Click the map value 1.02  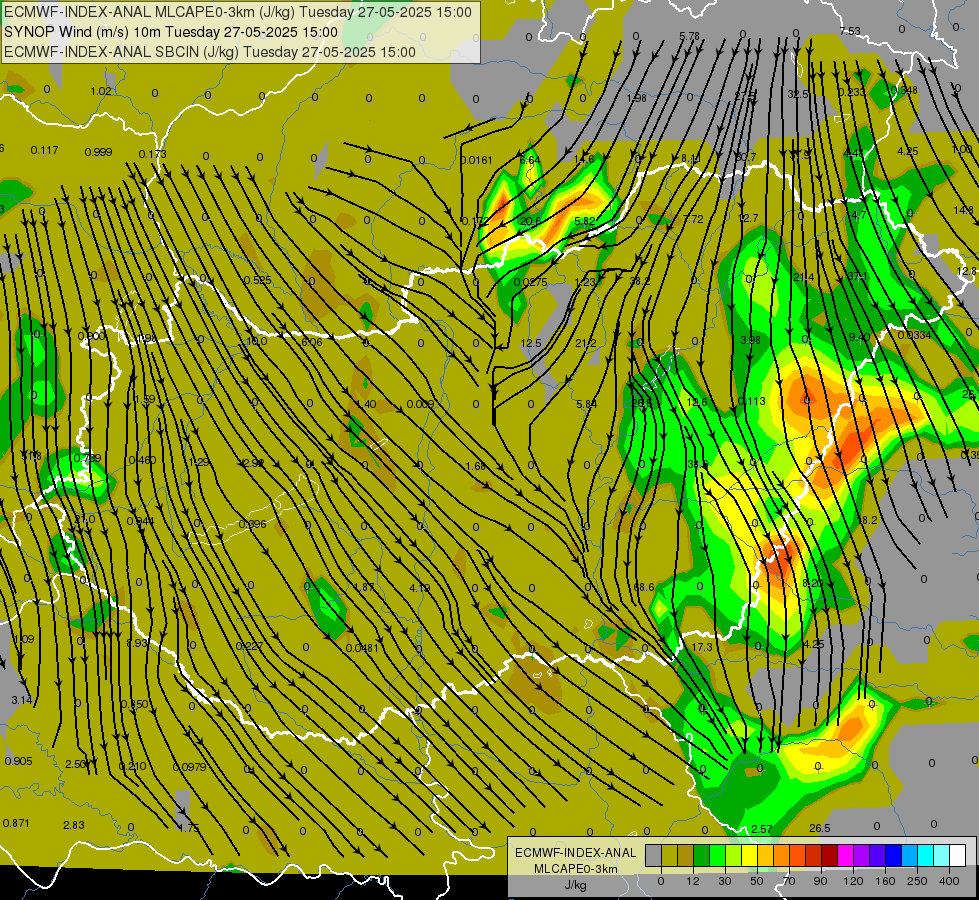point(101,91)
